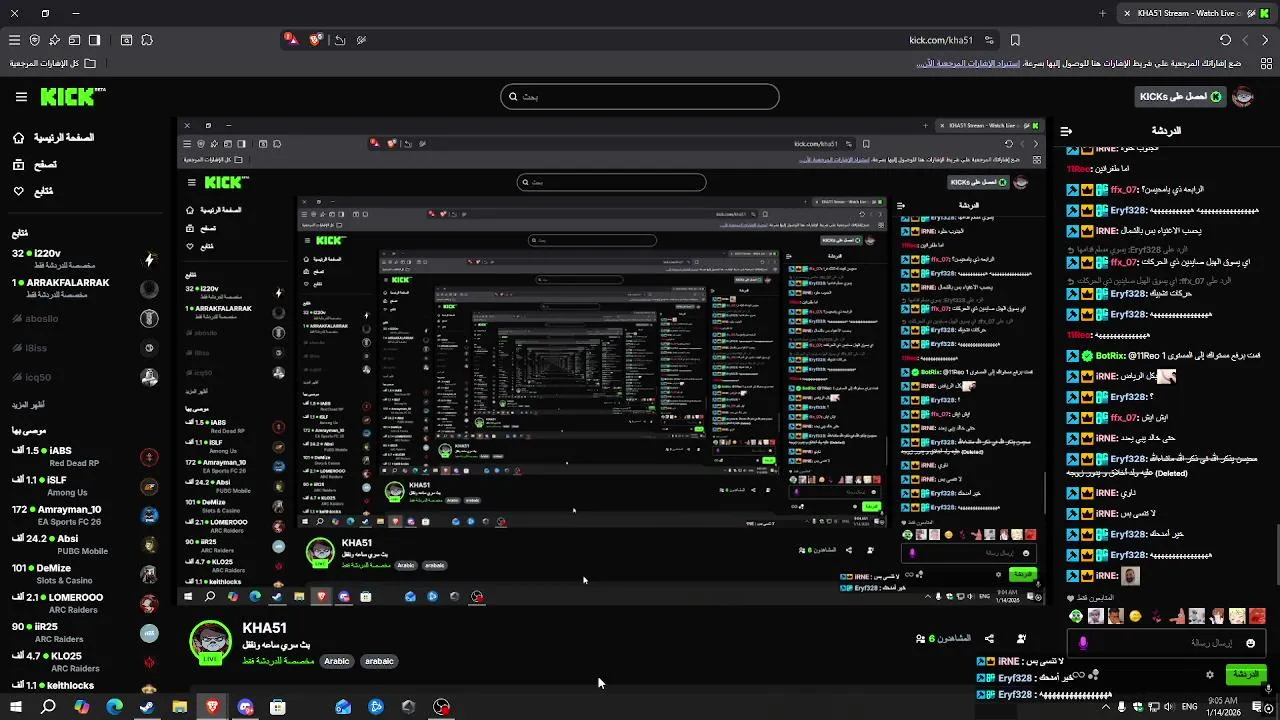1280x720 pixels.
Task: Open Windows taskbar search
Action: point(48,707)
